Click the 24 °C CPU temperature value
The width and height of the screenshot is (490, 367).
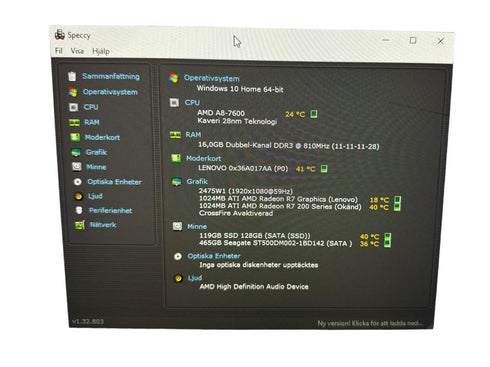[295, 114]
